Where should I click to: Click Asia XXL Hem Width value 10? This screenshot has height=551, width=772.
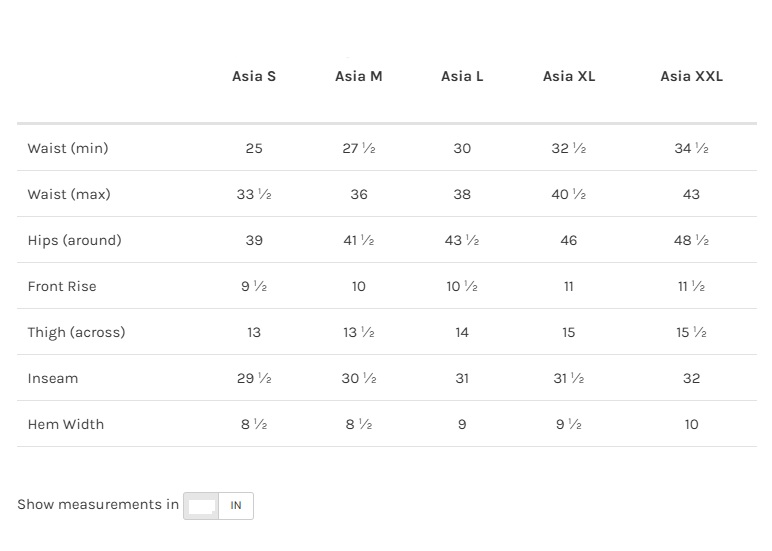691,424
